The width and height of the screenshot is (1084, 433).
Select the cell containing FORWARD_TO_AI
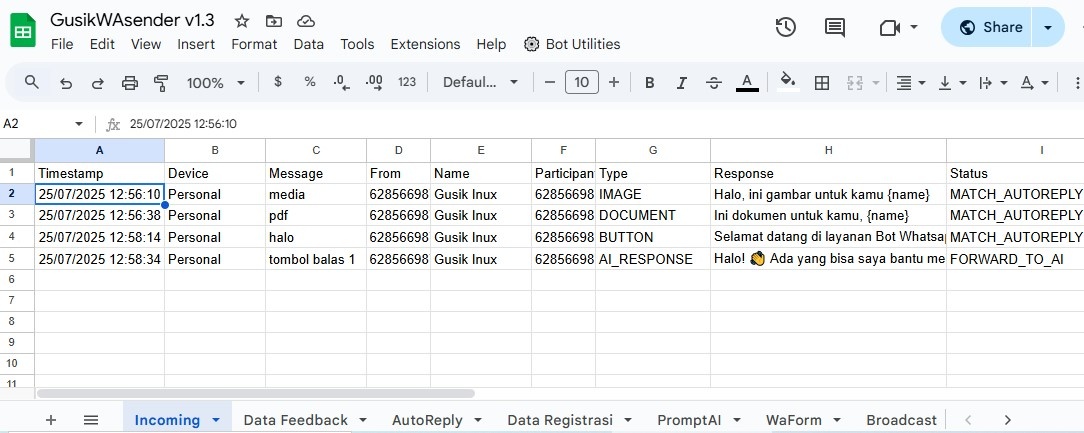[x=1015, y=259]
